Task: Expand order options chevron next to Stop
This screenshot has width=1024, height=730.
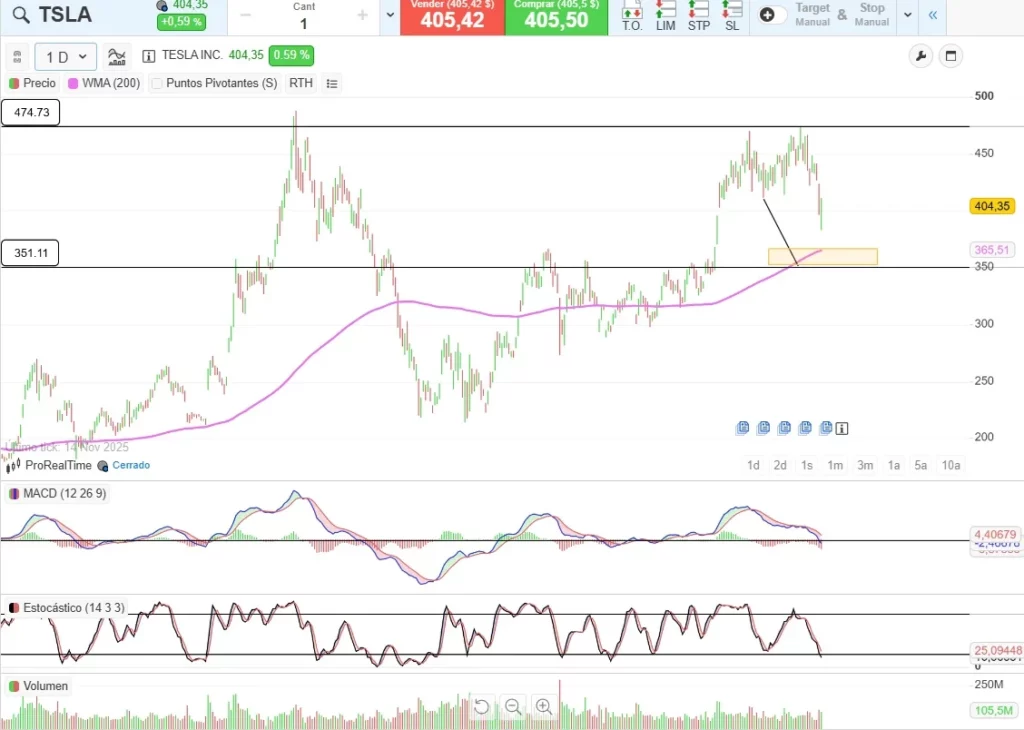Action: point(908,15)
